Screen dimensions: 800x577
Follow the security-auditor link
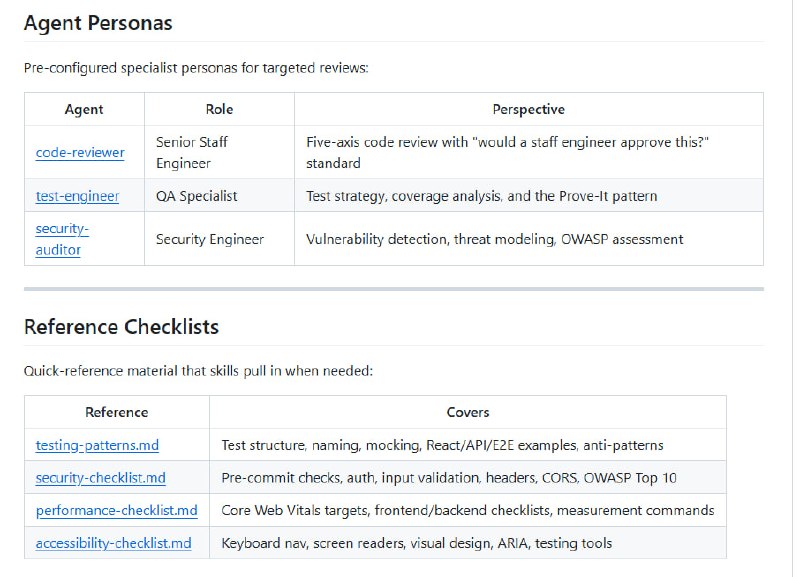pyautogui.click(x=62, y=239)
